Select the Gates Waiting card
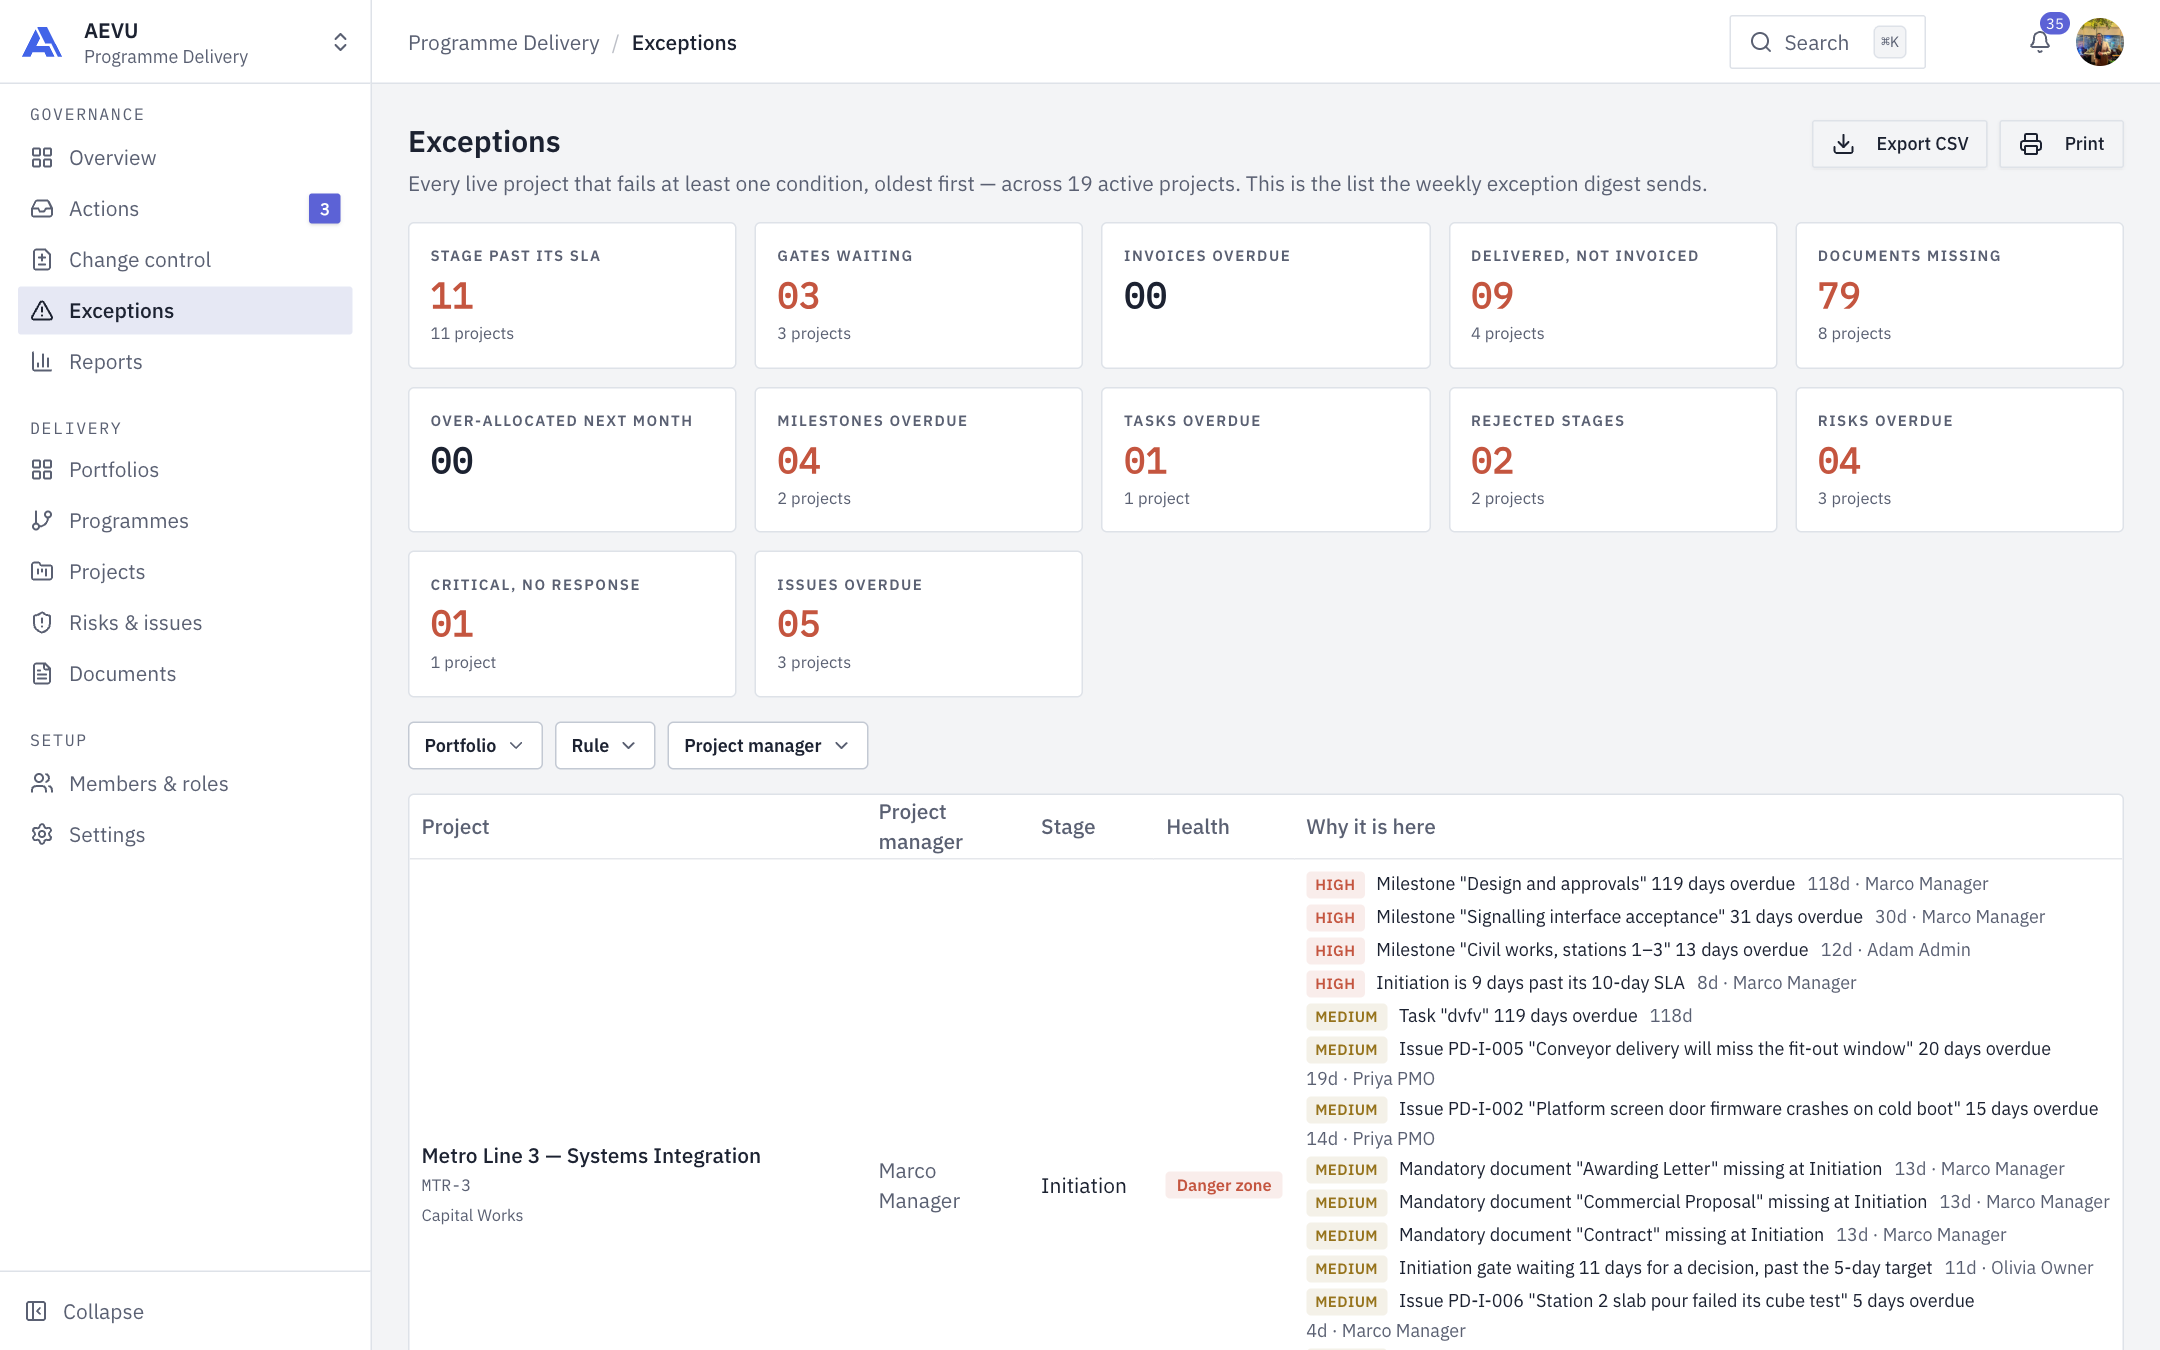This screenshot has width=2160, height=1350. (918, 295)
